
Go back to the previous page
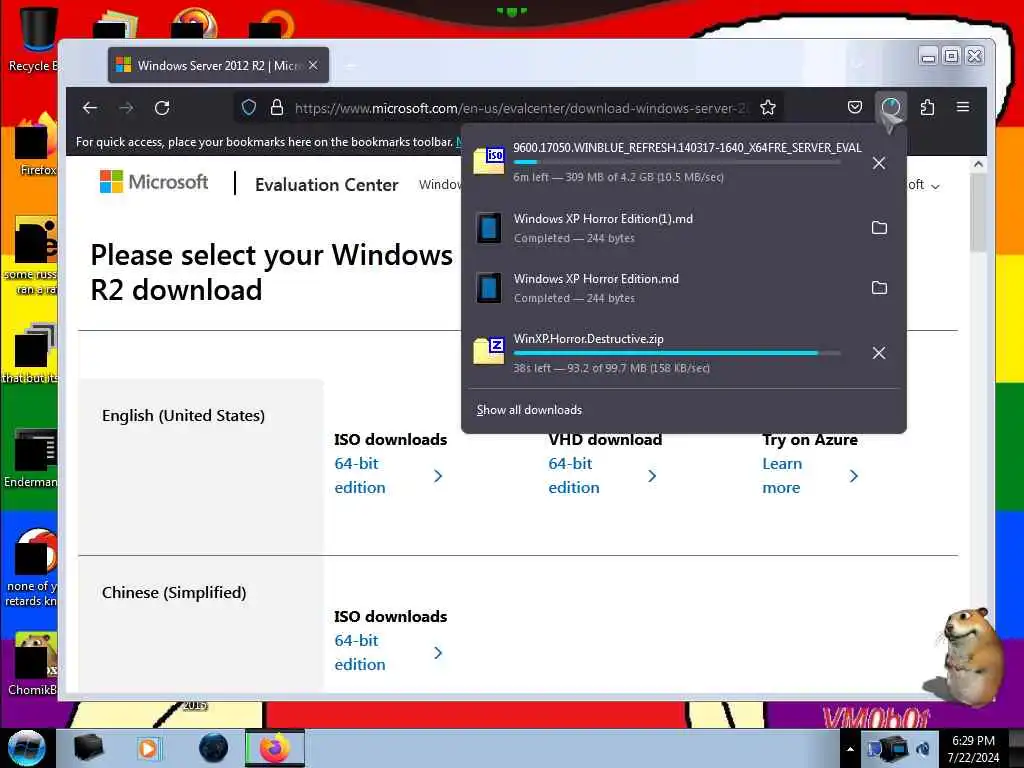[90, 108]
